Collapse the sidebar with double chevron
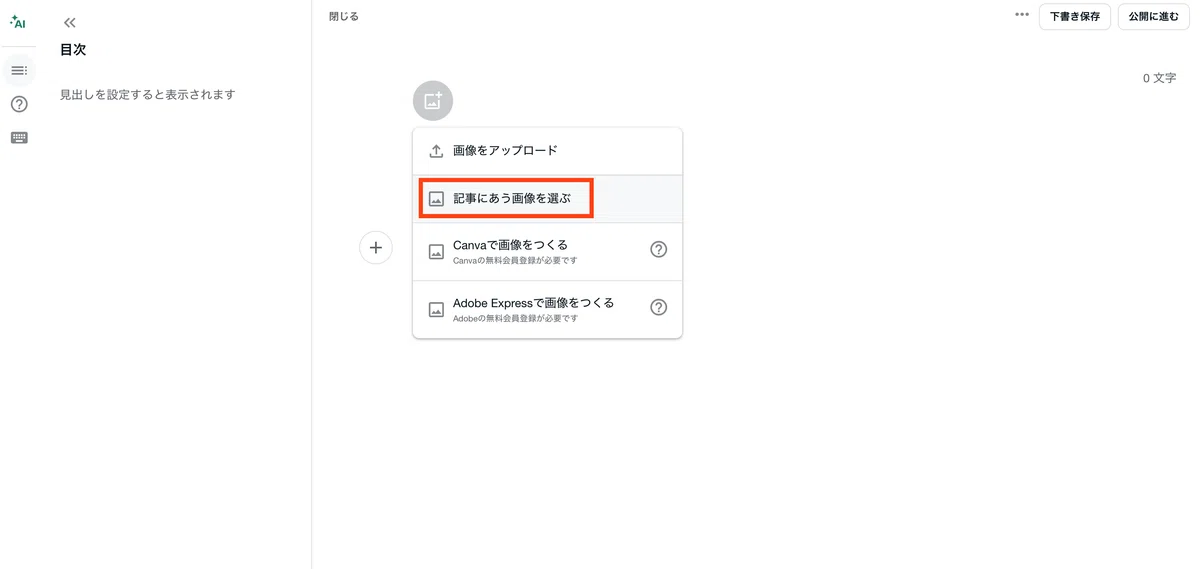The image size is (1200, 569). pyautogui.click(x=70, y=22)
